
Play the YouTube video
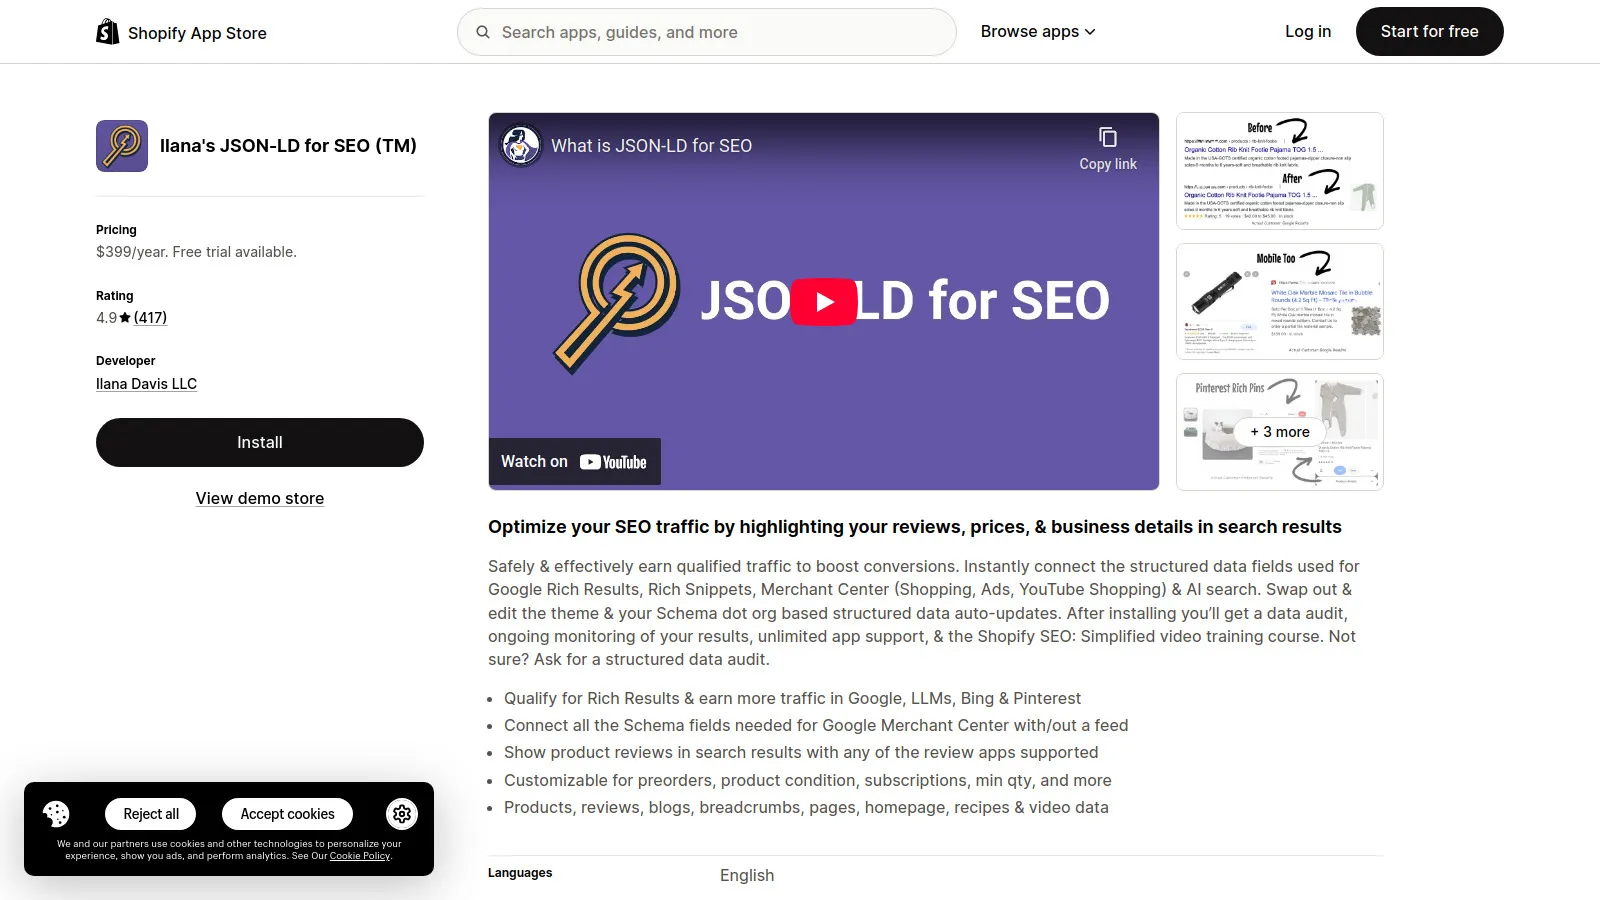(x=824, y=301)
